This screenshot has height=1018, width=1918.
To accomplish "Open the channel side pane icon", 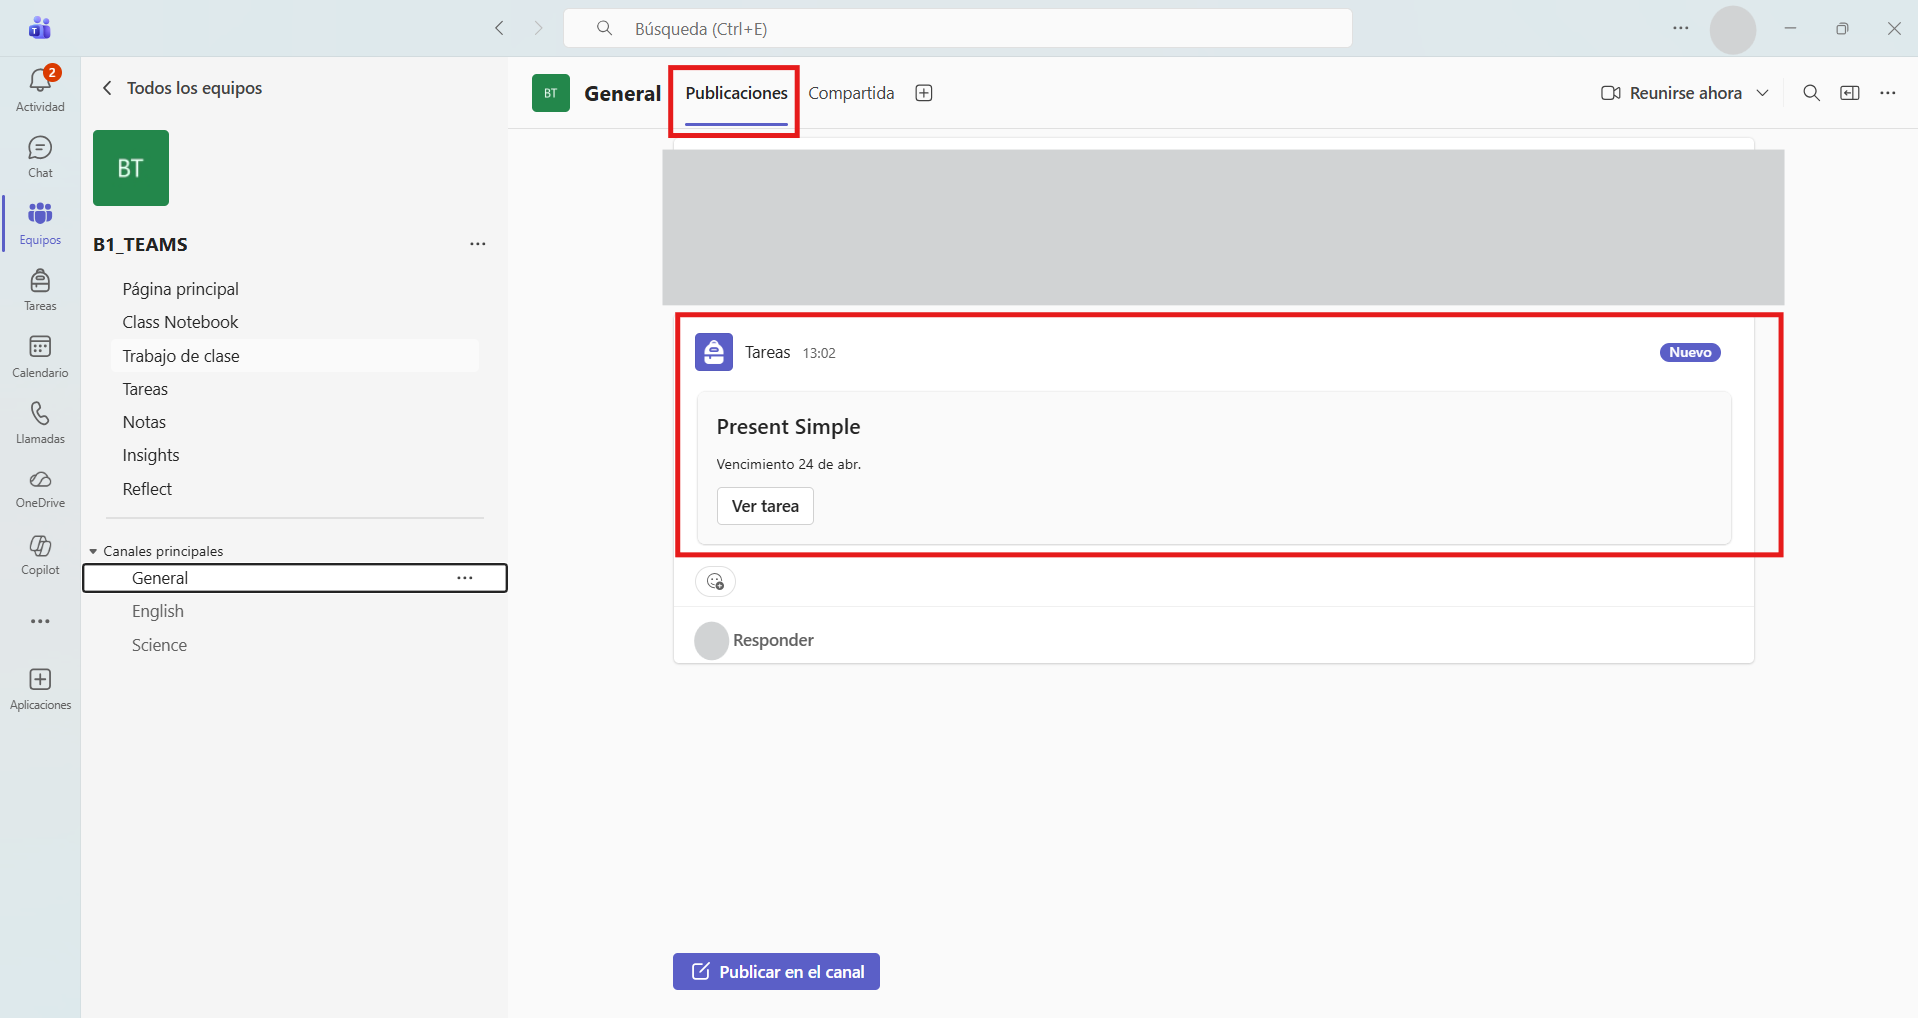I will point(1850,93).
